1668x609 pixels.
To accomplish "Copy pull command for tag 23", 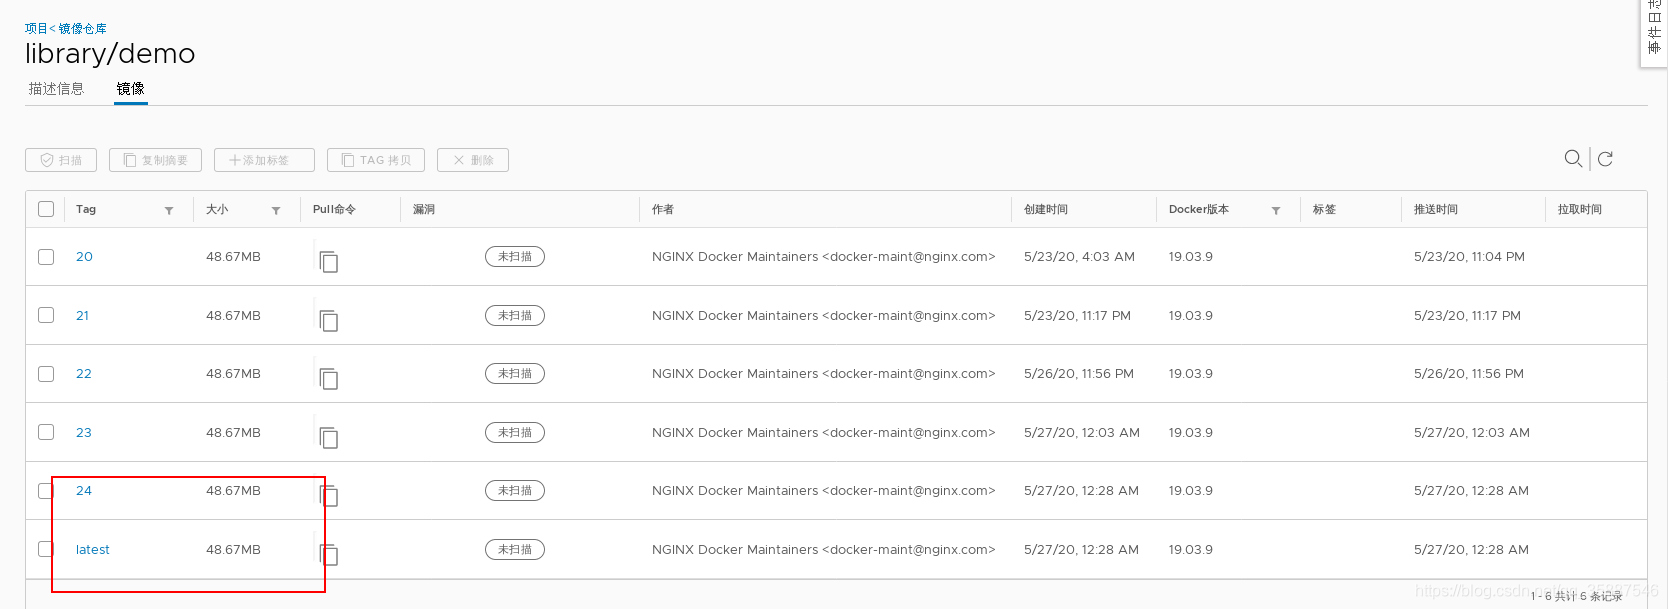I will coord(329,438).
